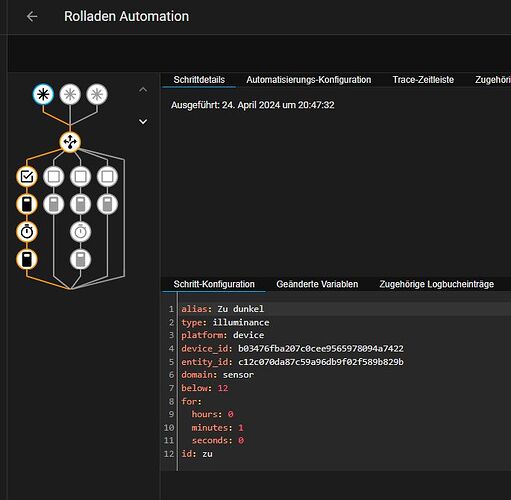
Task: Click line number 12 in the editor gutter
Action: tap(169, 454)
